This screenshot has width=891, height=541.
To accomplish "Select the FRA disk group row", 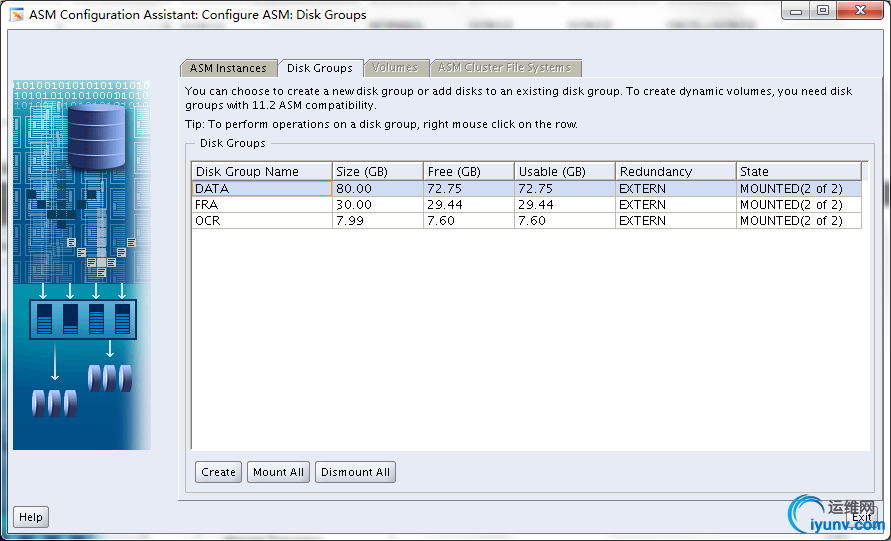I will pyautogui.click(x=527, y=205).
